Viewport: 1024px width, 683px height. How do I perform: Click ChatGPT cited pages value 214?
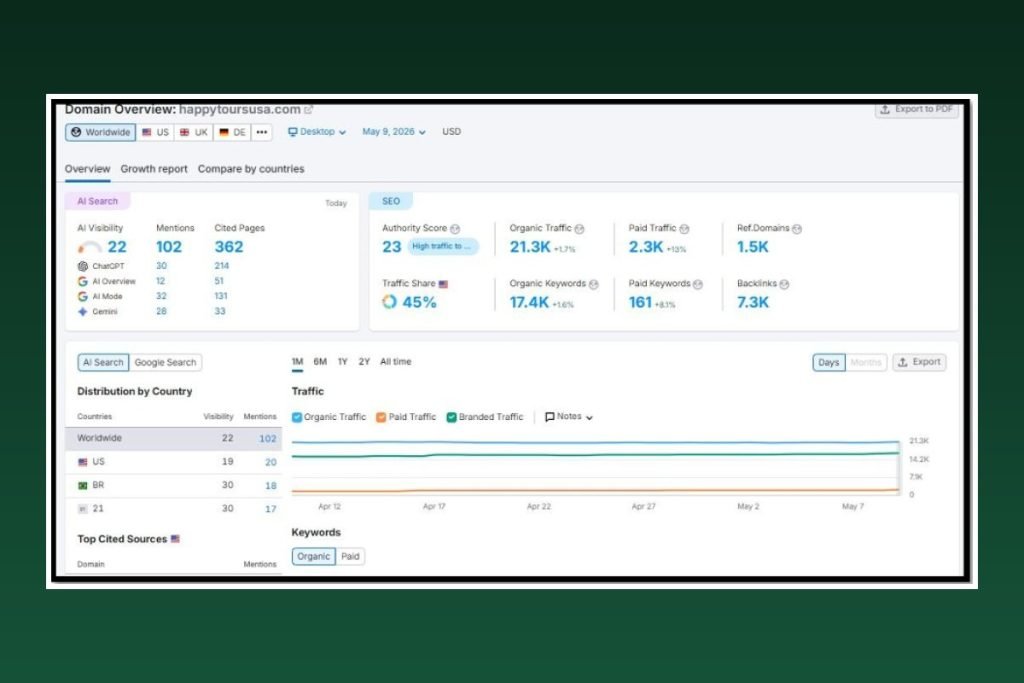221,266
